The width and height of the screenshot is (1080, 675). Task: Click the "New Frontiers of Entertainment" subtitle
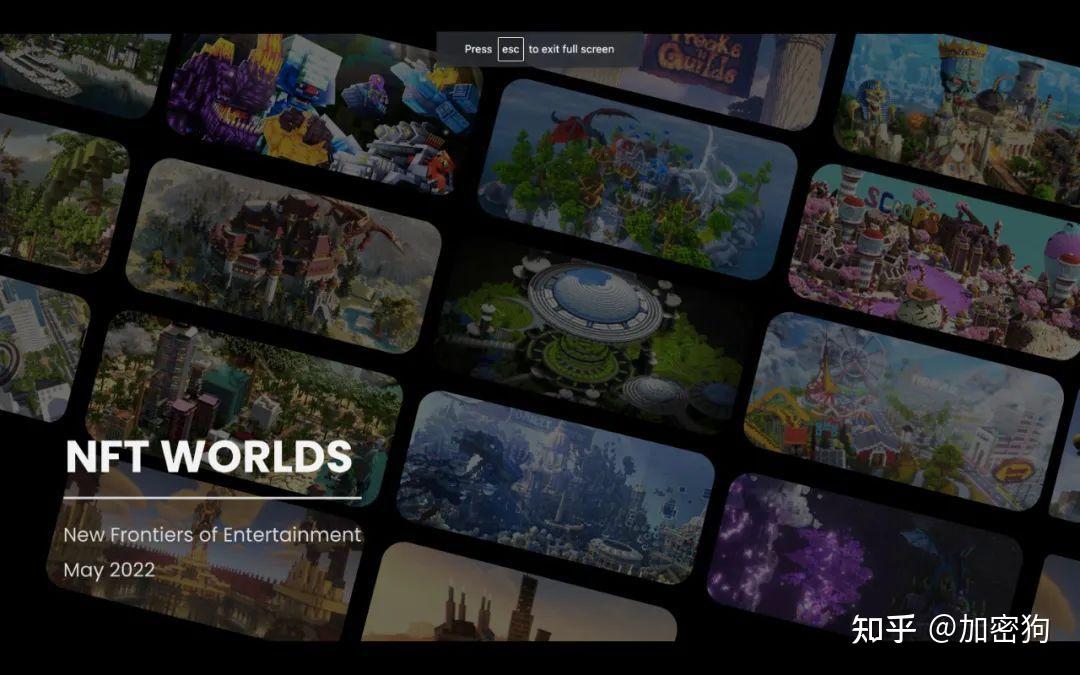click(x=212, y=535)
